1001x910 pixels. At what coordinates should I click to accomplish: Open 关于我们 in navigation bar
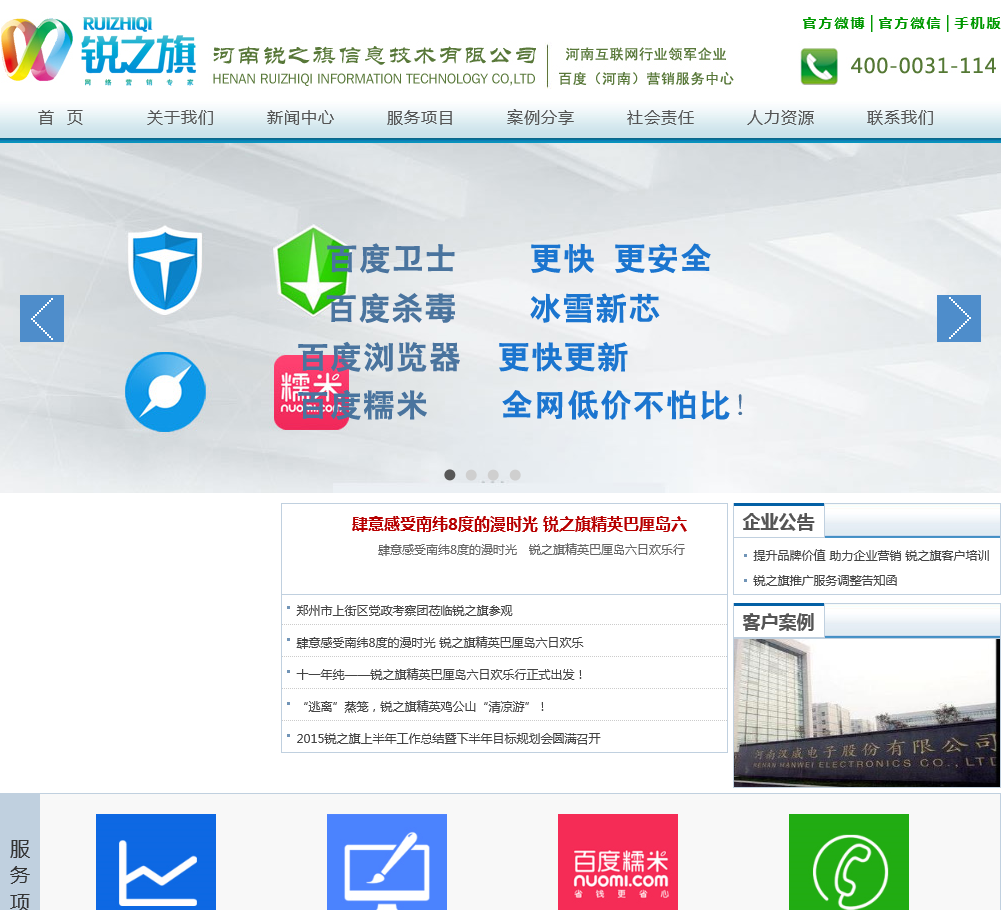(180, 118)
